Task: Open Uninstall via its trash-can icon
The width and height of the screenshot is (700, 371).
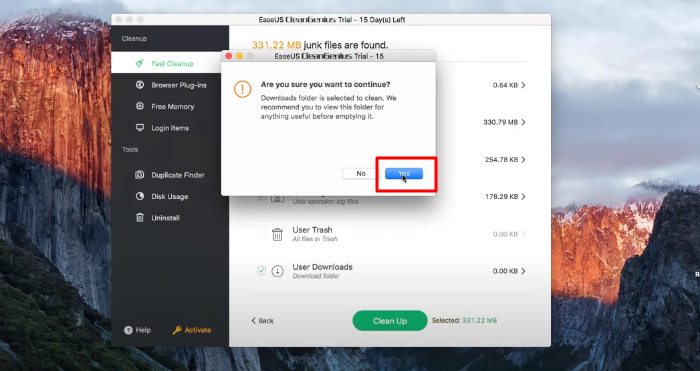Action: coord(140,217)
